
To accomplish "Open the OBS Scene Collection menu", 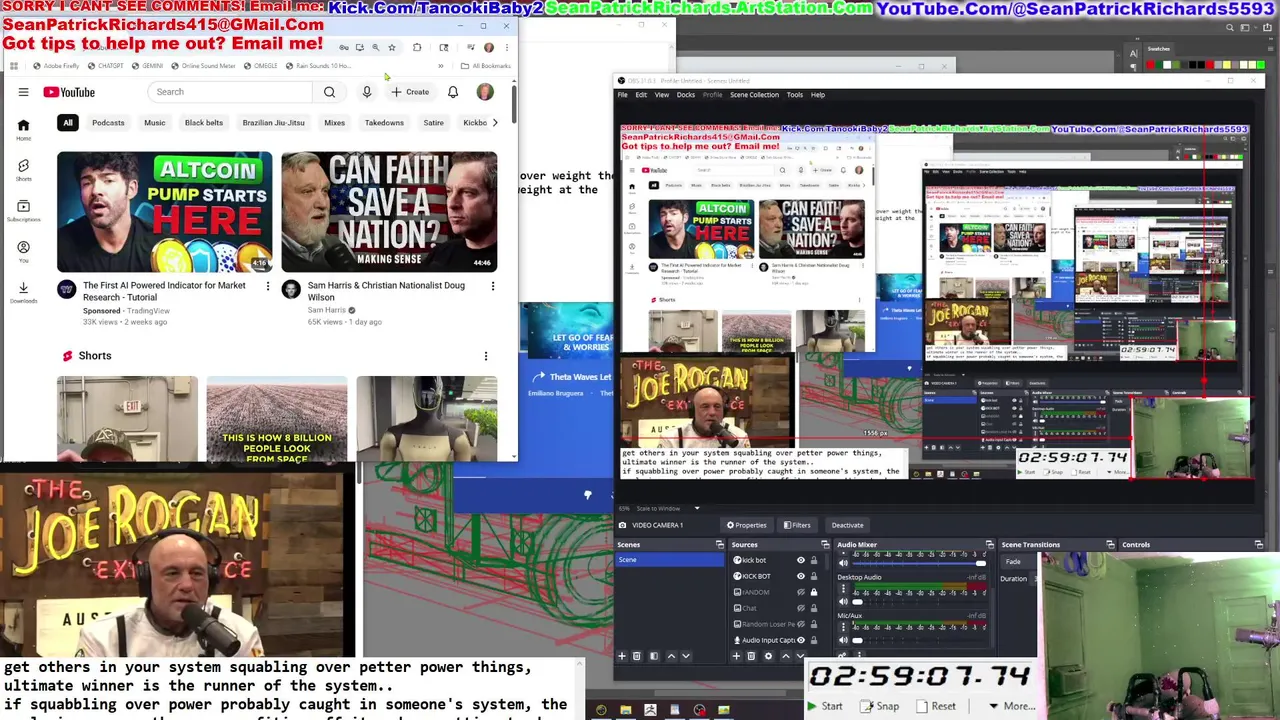I will click(x=754, y=95).
